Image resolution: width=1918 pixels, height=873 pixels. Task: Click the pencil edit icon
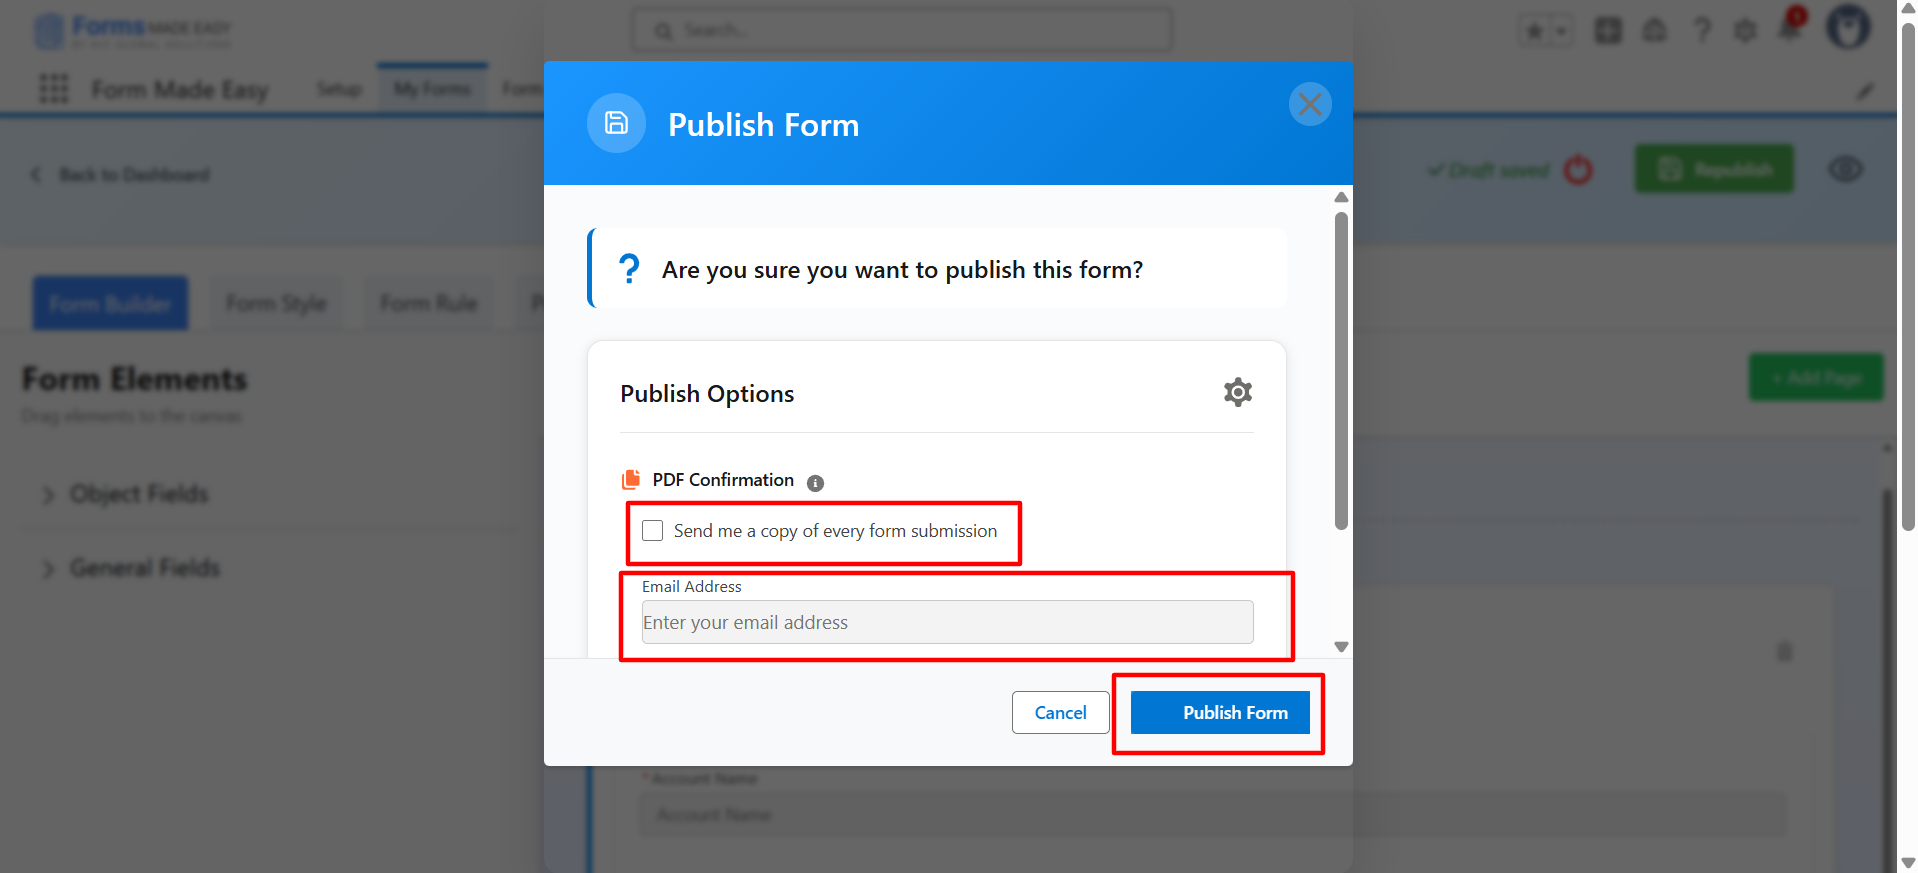click(1864, 91)
